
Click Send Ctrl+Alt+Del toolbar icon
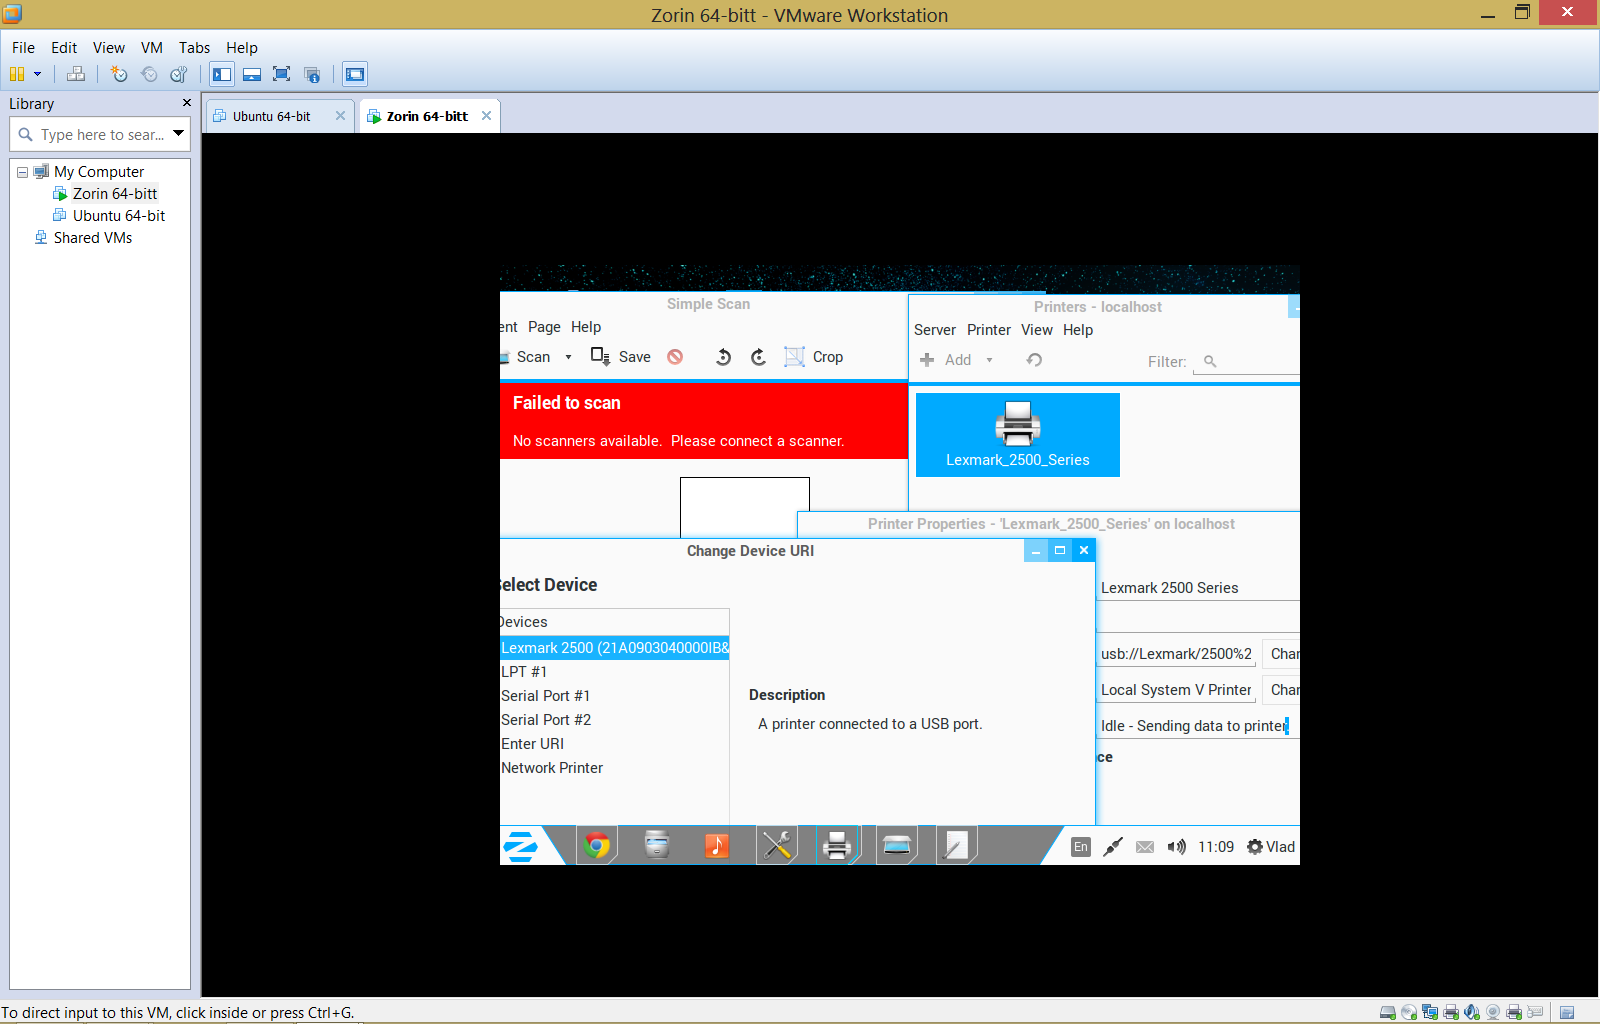point(76,74)
